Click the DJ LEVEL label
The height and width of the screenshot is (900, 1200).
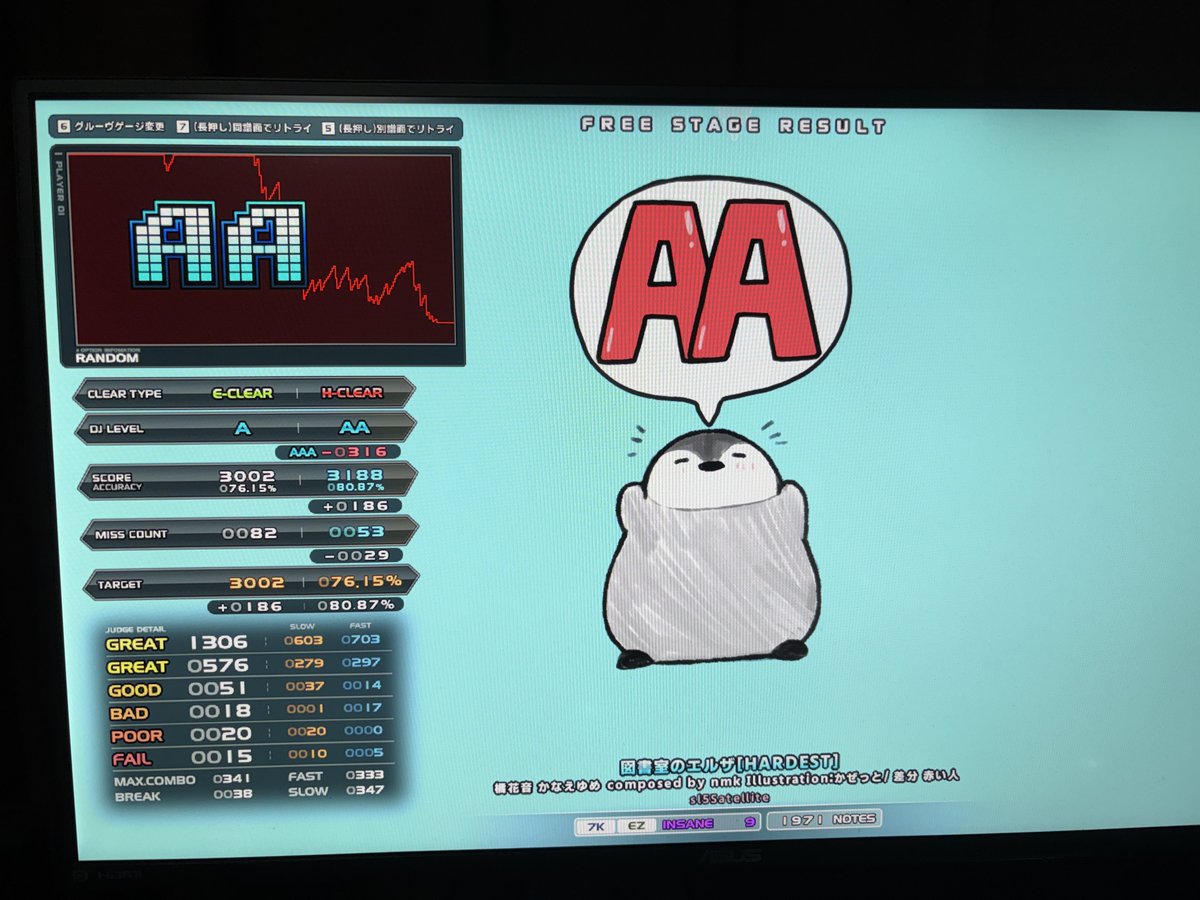pyautogui.click(x=117, y=429)
